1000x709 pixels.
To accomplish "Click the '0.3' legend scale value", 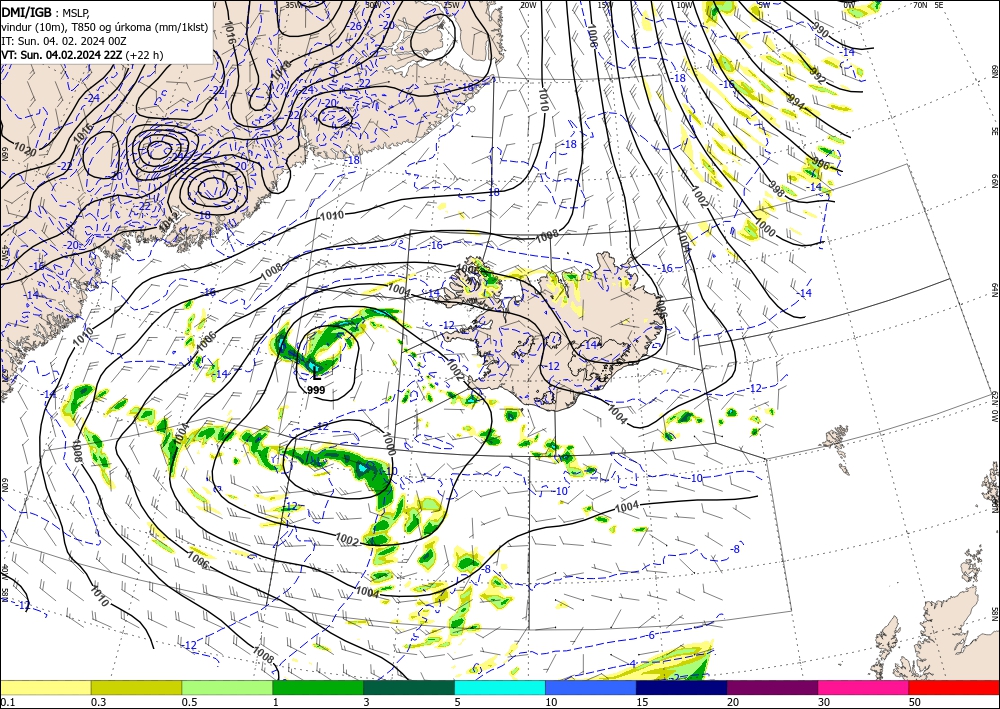I will [x=98, y=702].
